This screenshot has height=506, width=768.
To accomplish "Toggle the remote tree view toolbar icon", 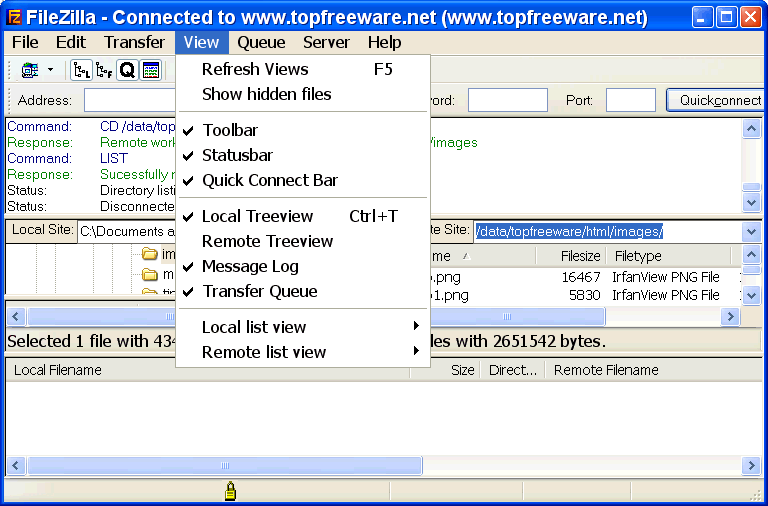I will click(104, 71).
